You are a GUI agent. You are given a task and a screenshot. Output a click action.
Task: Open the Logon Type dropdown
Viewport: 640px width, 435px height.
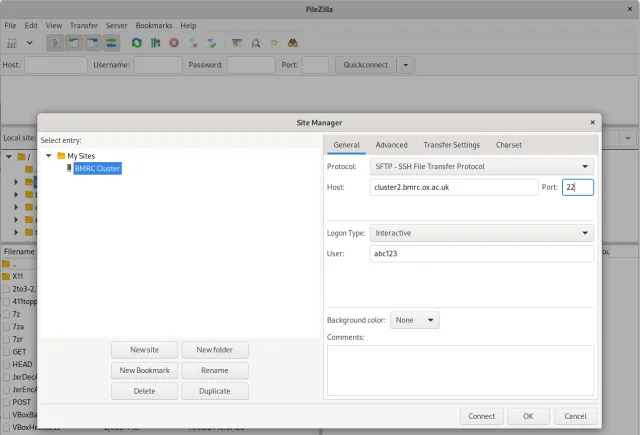pyautogui.click(x=482, y=233)
